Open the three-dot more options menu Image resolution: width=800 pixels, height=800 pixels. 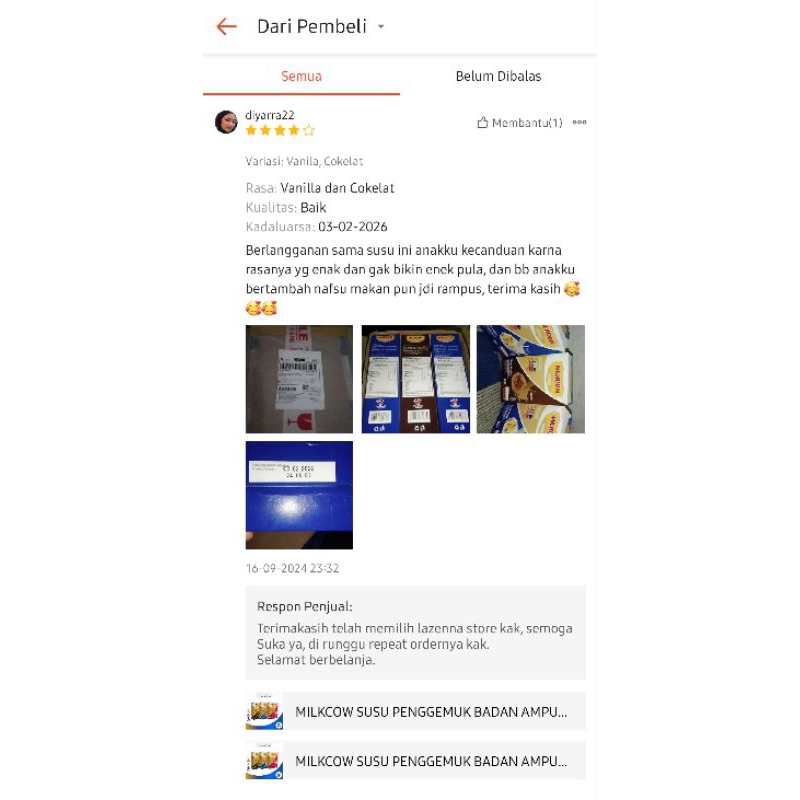click(579, 122)
